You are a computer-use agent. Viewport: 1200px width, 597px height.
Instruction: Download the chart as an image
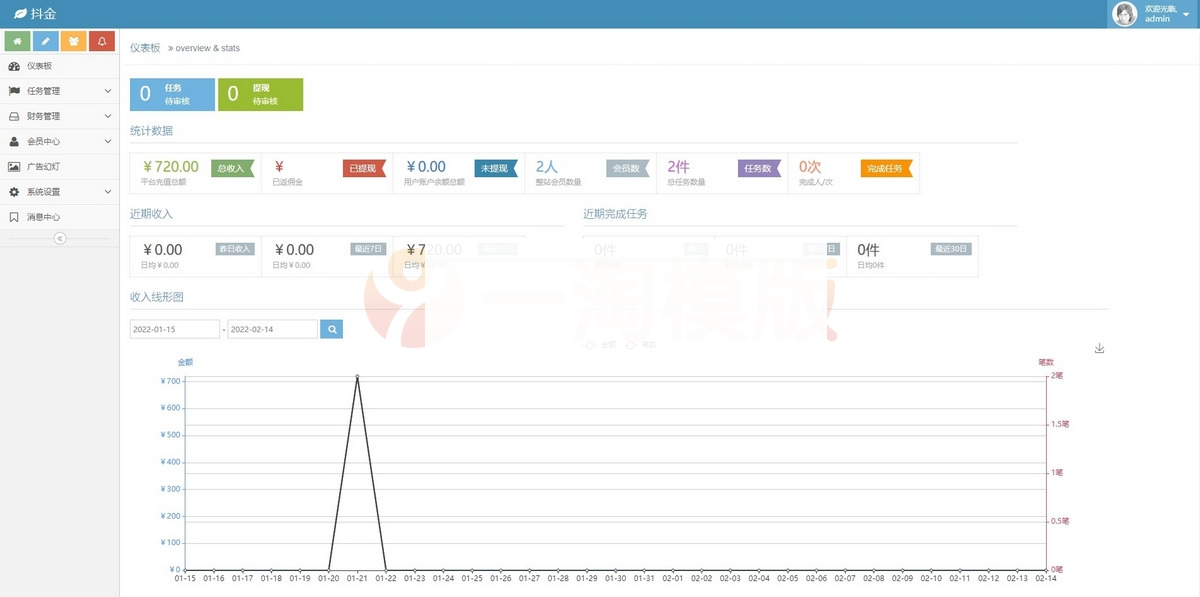pyautogui.click(x=1099, y=348)
